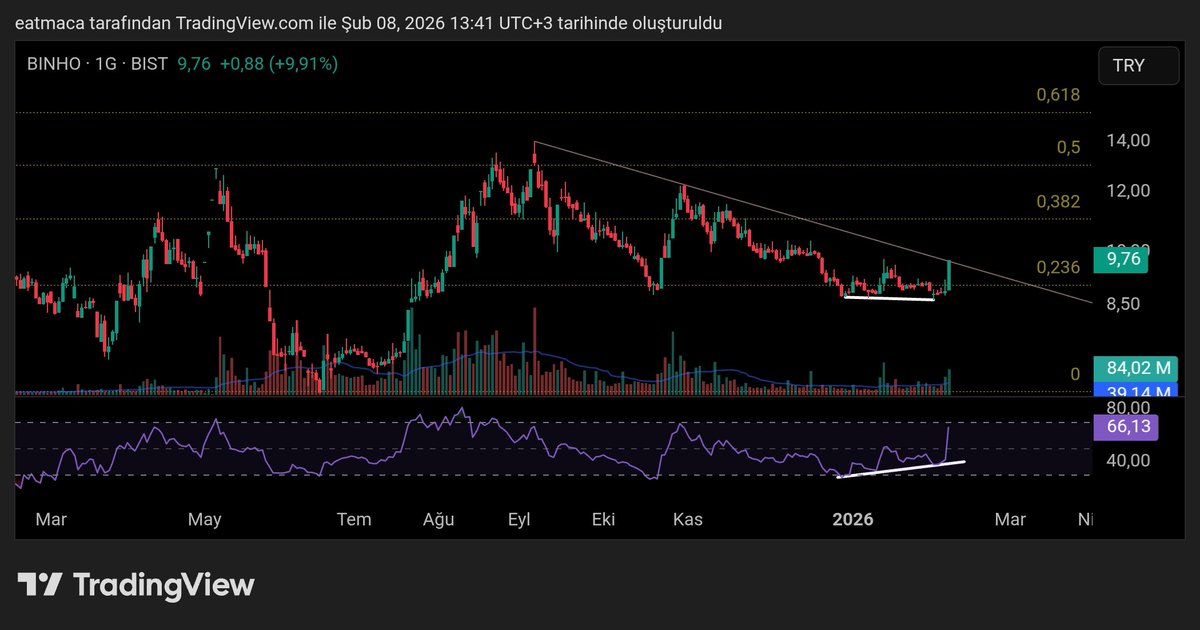Click the Mar label preceding May on time axis
The height and width of the screenshot is (630, 1200).
[51, 519]
